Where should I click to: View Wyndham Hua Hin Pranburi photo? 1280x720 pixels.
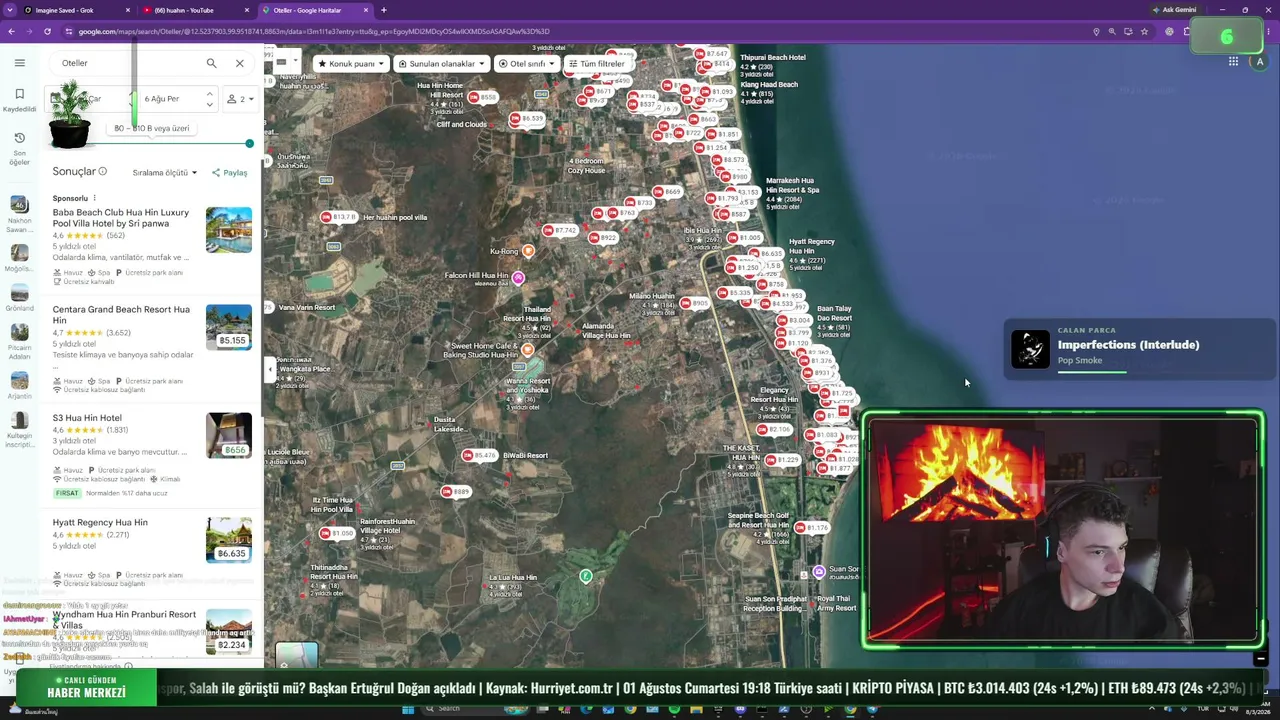229,631
